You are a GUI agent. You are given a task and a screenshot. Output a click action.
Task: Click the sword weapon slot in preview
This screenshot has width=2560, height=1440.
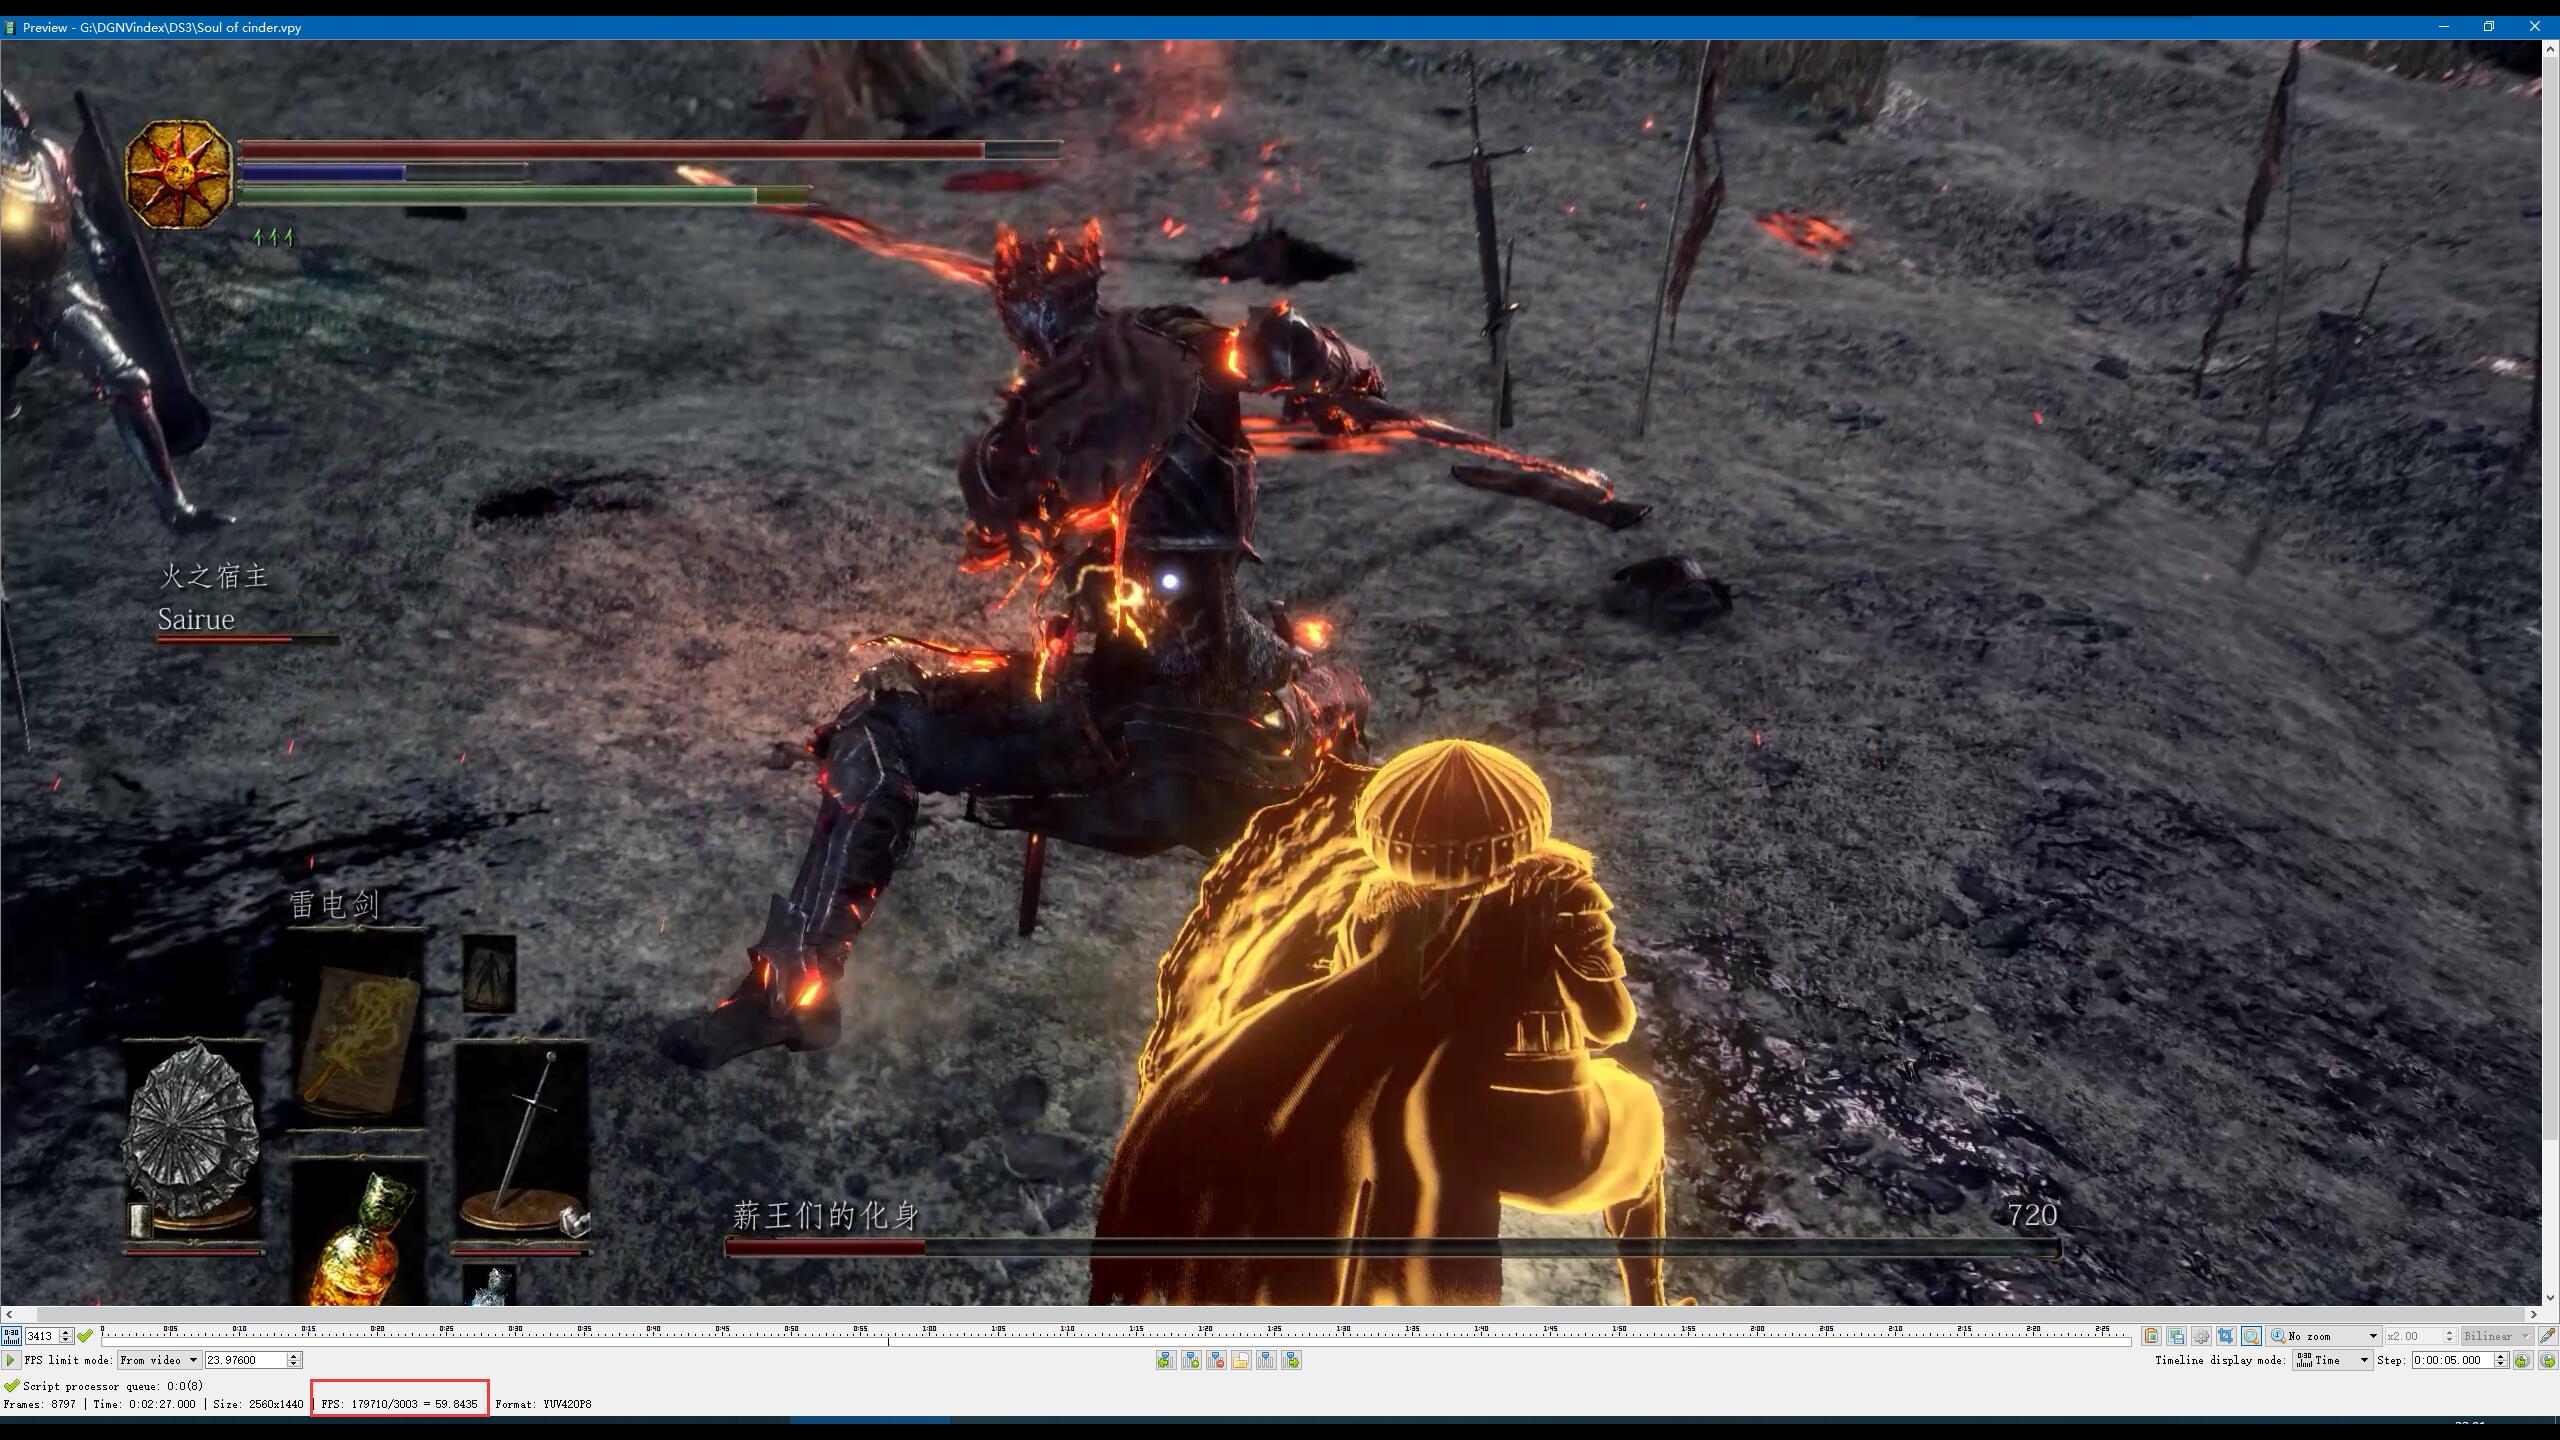coord(521,1146)
